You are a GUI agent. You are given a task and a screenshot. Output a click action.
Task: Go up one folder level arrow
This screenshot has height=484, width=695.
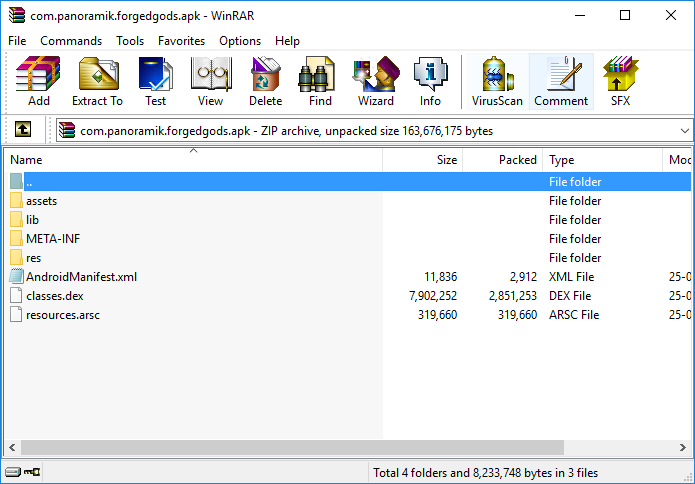(23, 130)
